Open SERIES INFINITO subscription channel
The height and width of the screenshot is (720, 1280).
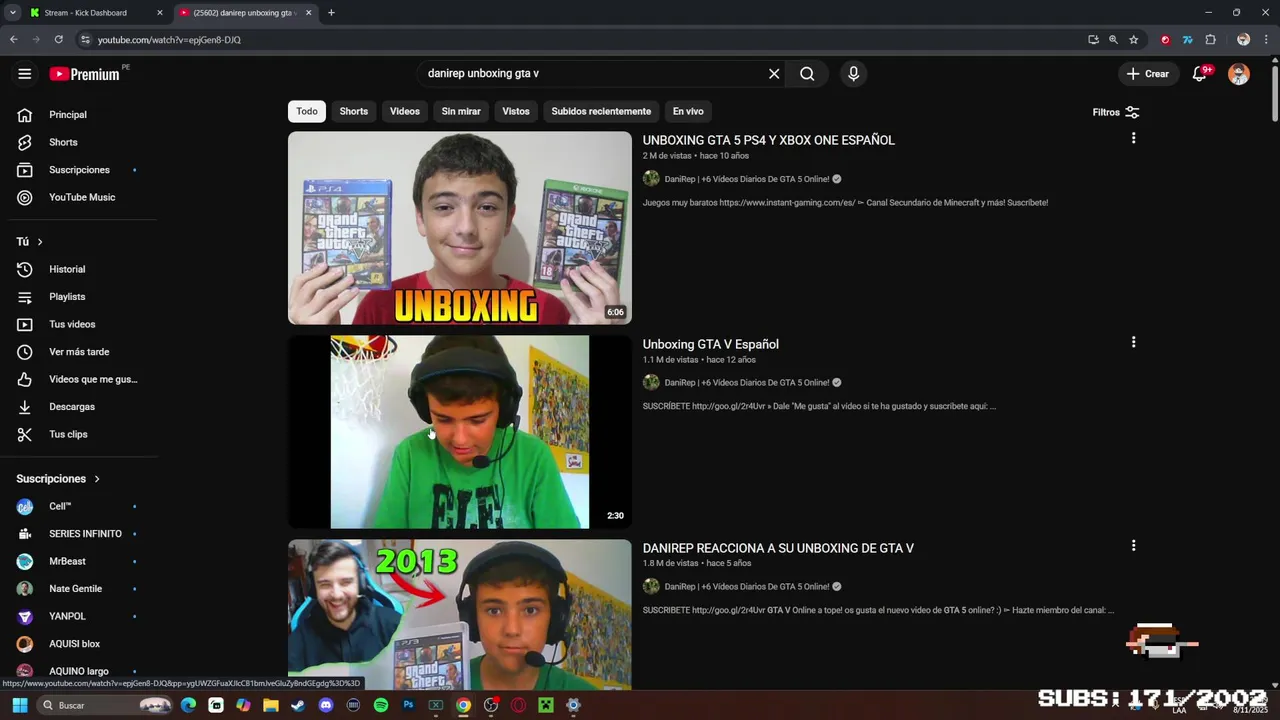click(x=85, y=534)
